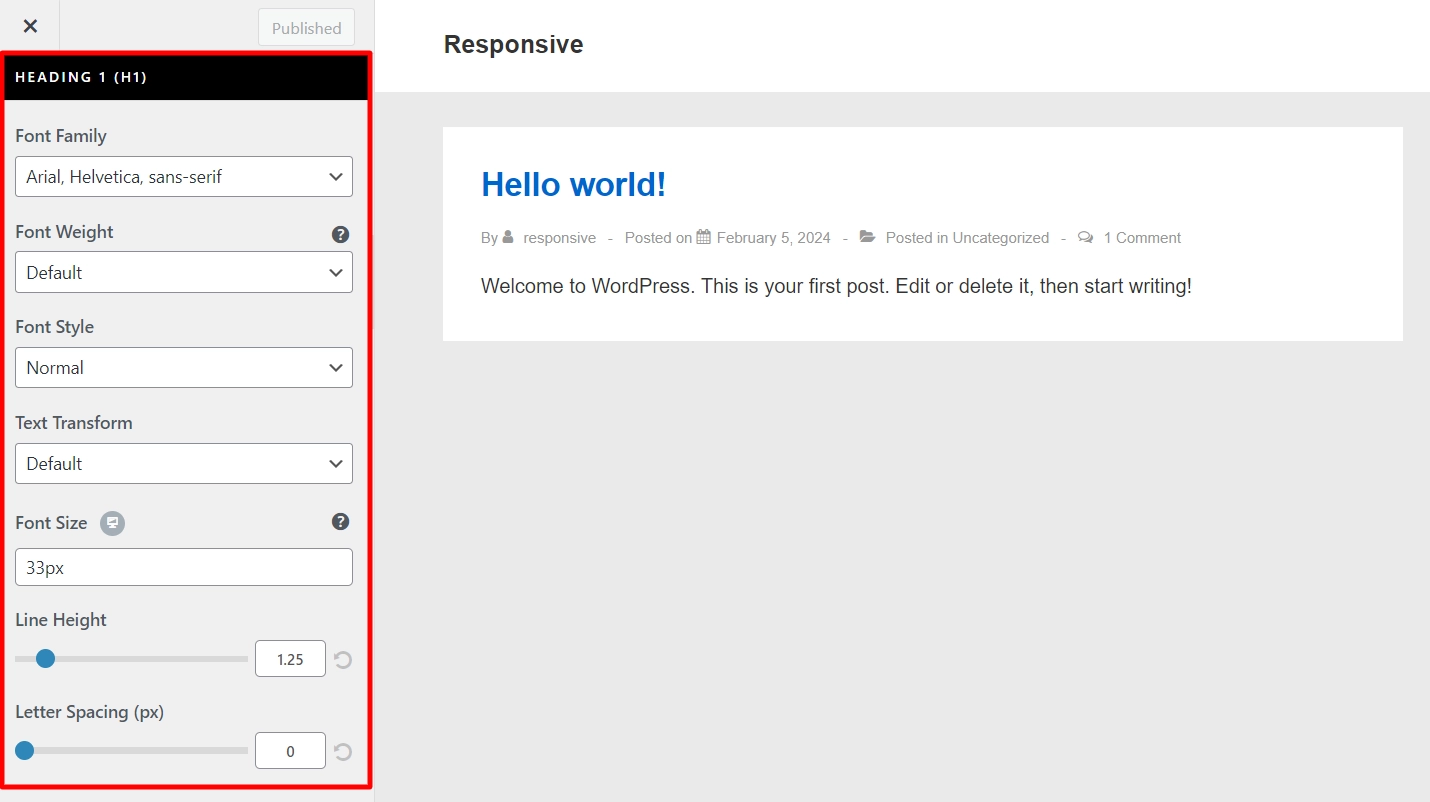The height and width of the screenshot is (802, 1430).
Task: Click the responsive author link
Action: [x=559, y=238]
